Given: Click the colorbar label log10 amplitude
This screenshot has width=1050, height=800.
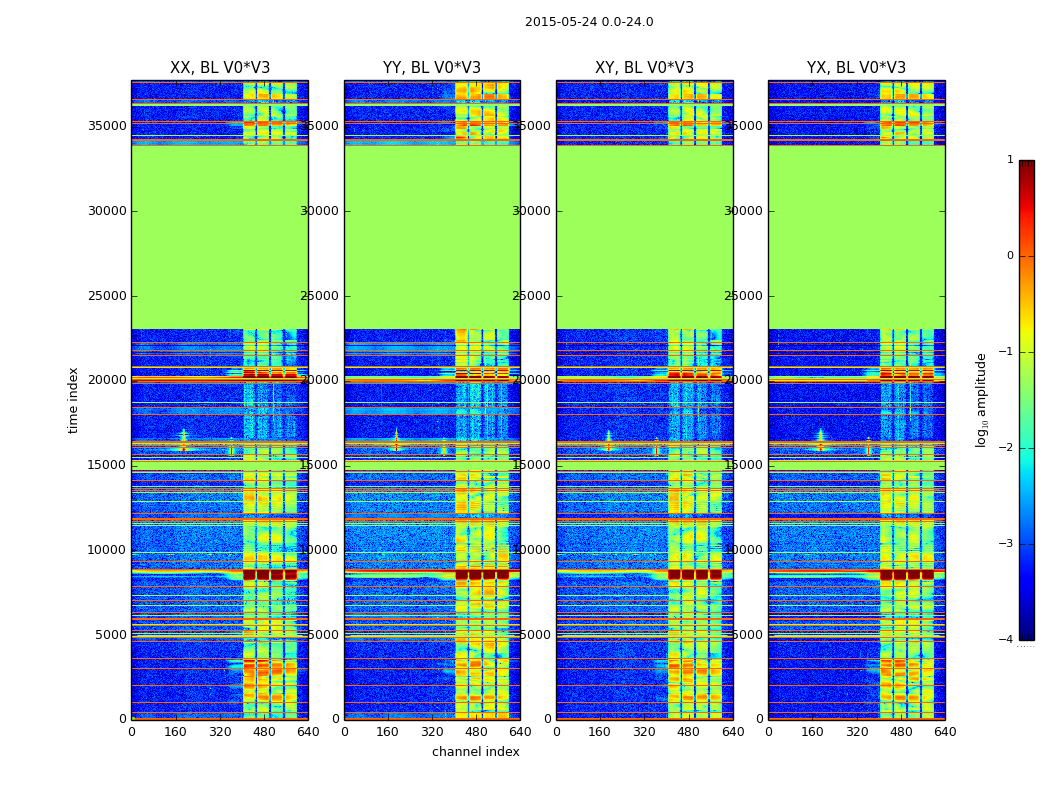Looking at the screenshot, I should click(x=981, y=400).
